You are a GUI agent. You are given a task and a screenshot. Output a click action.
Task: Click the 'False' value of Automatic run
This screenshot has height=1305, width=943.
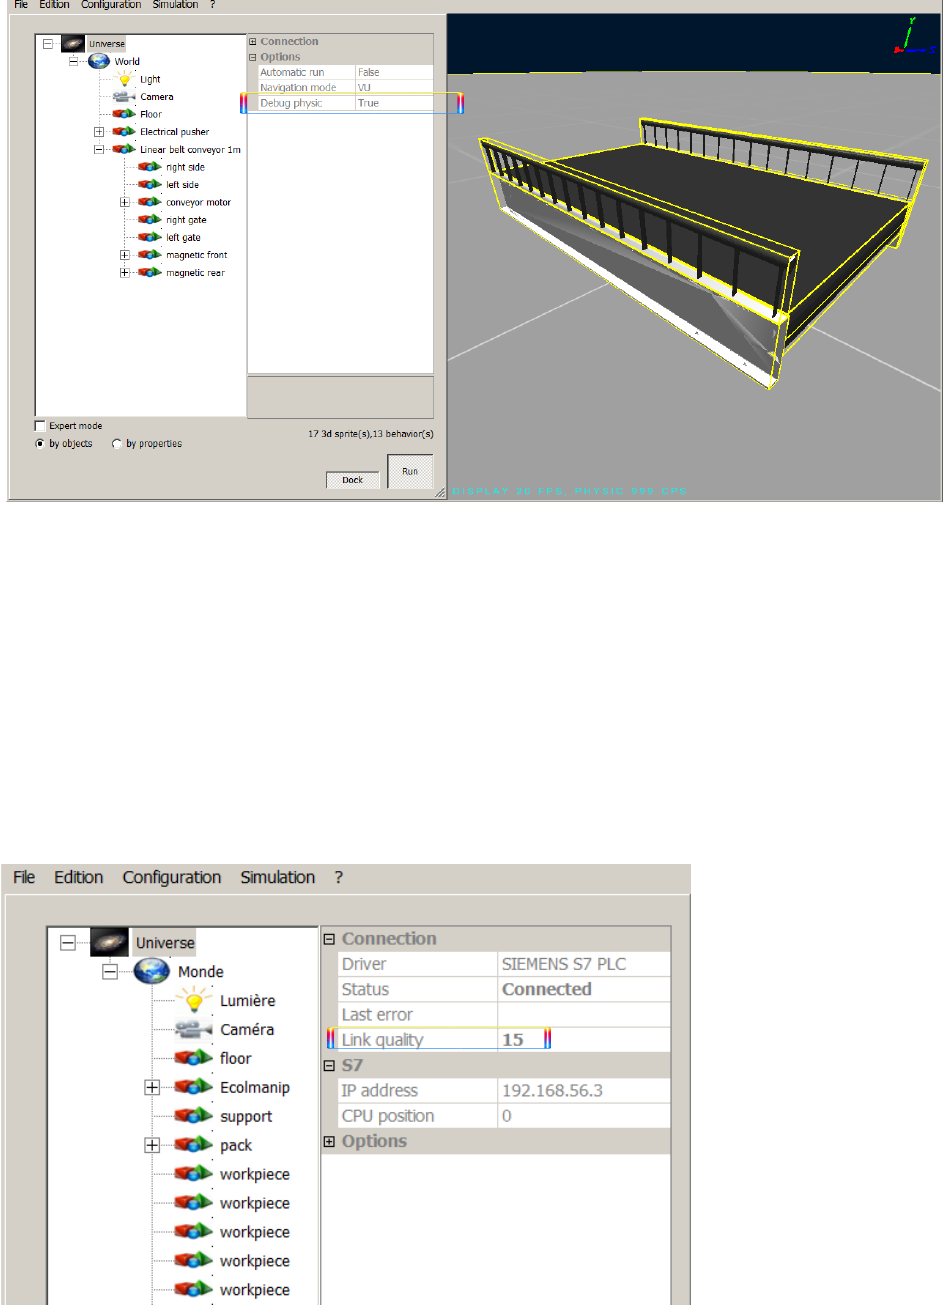tap(395, 72)
